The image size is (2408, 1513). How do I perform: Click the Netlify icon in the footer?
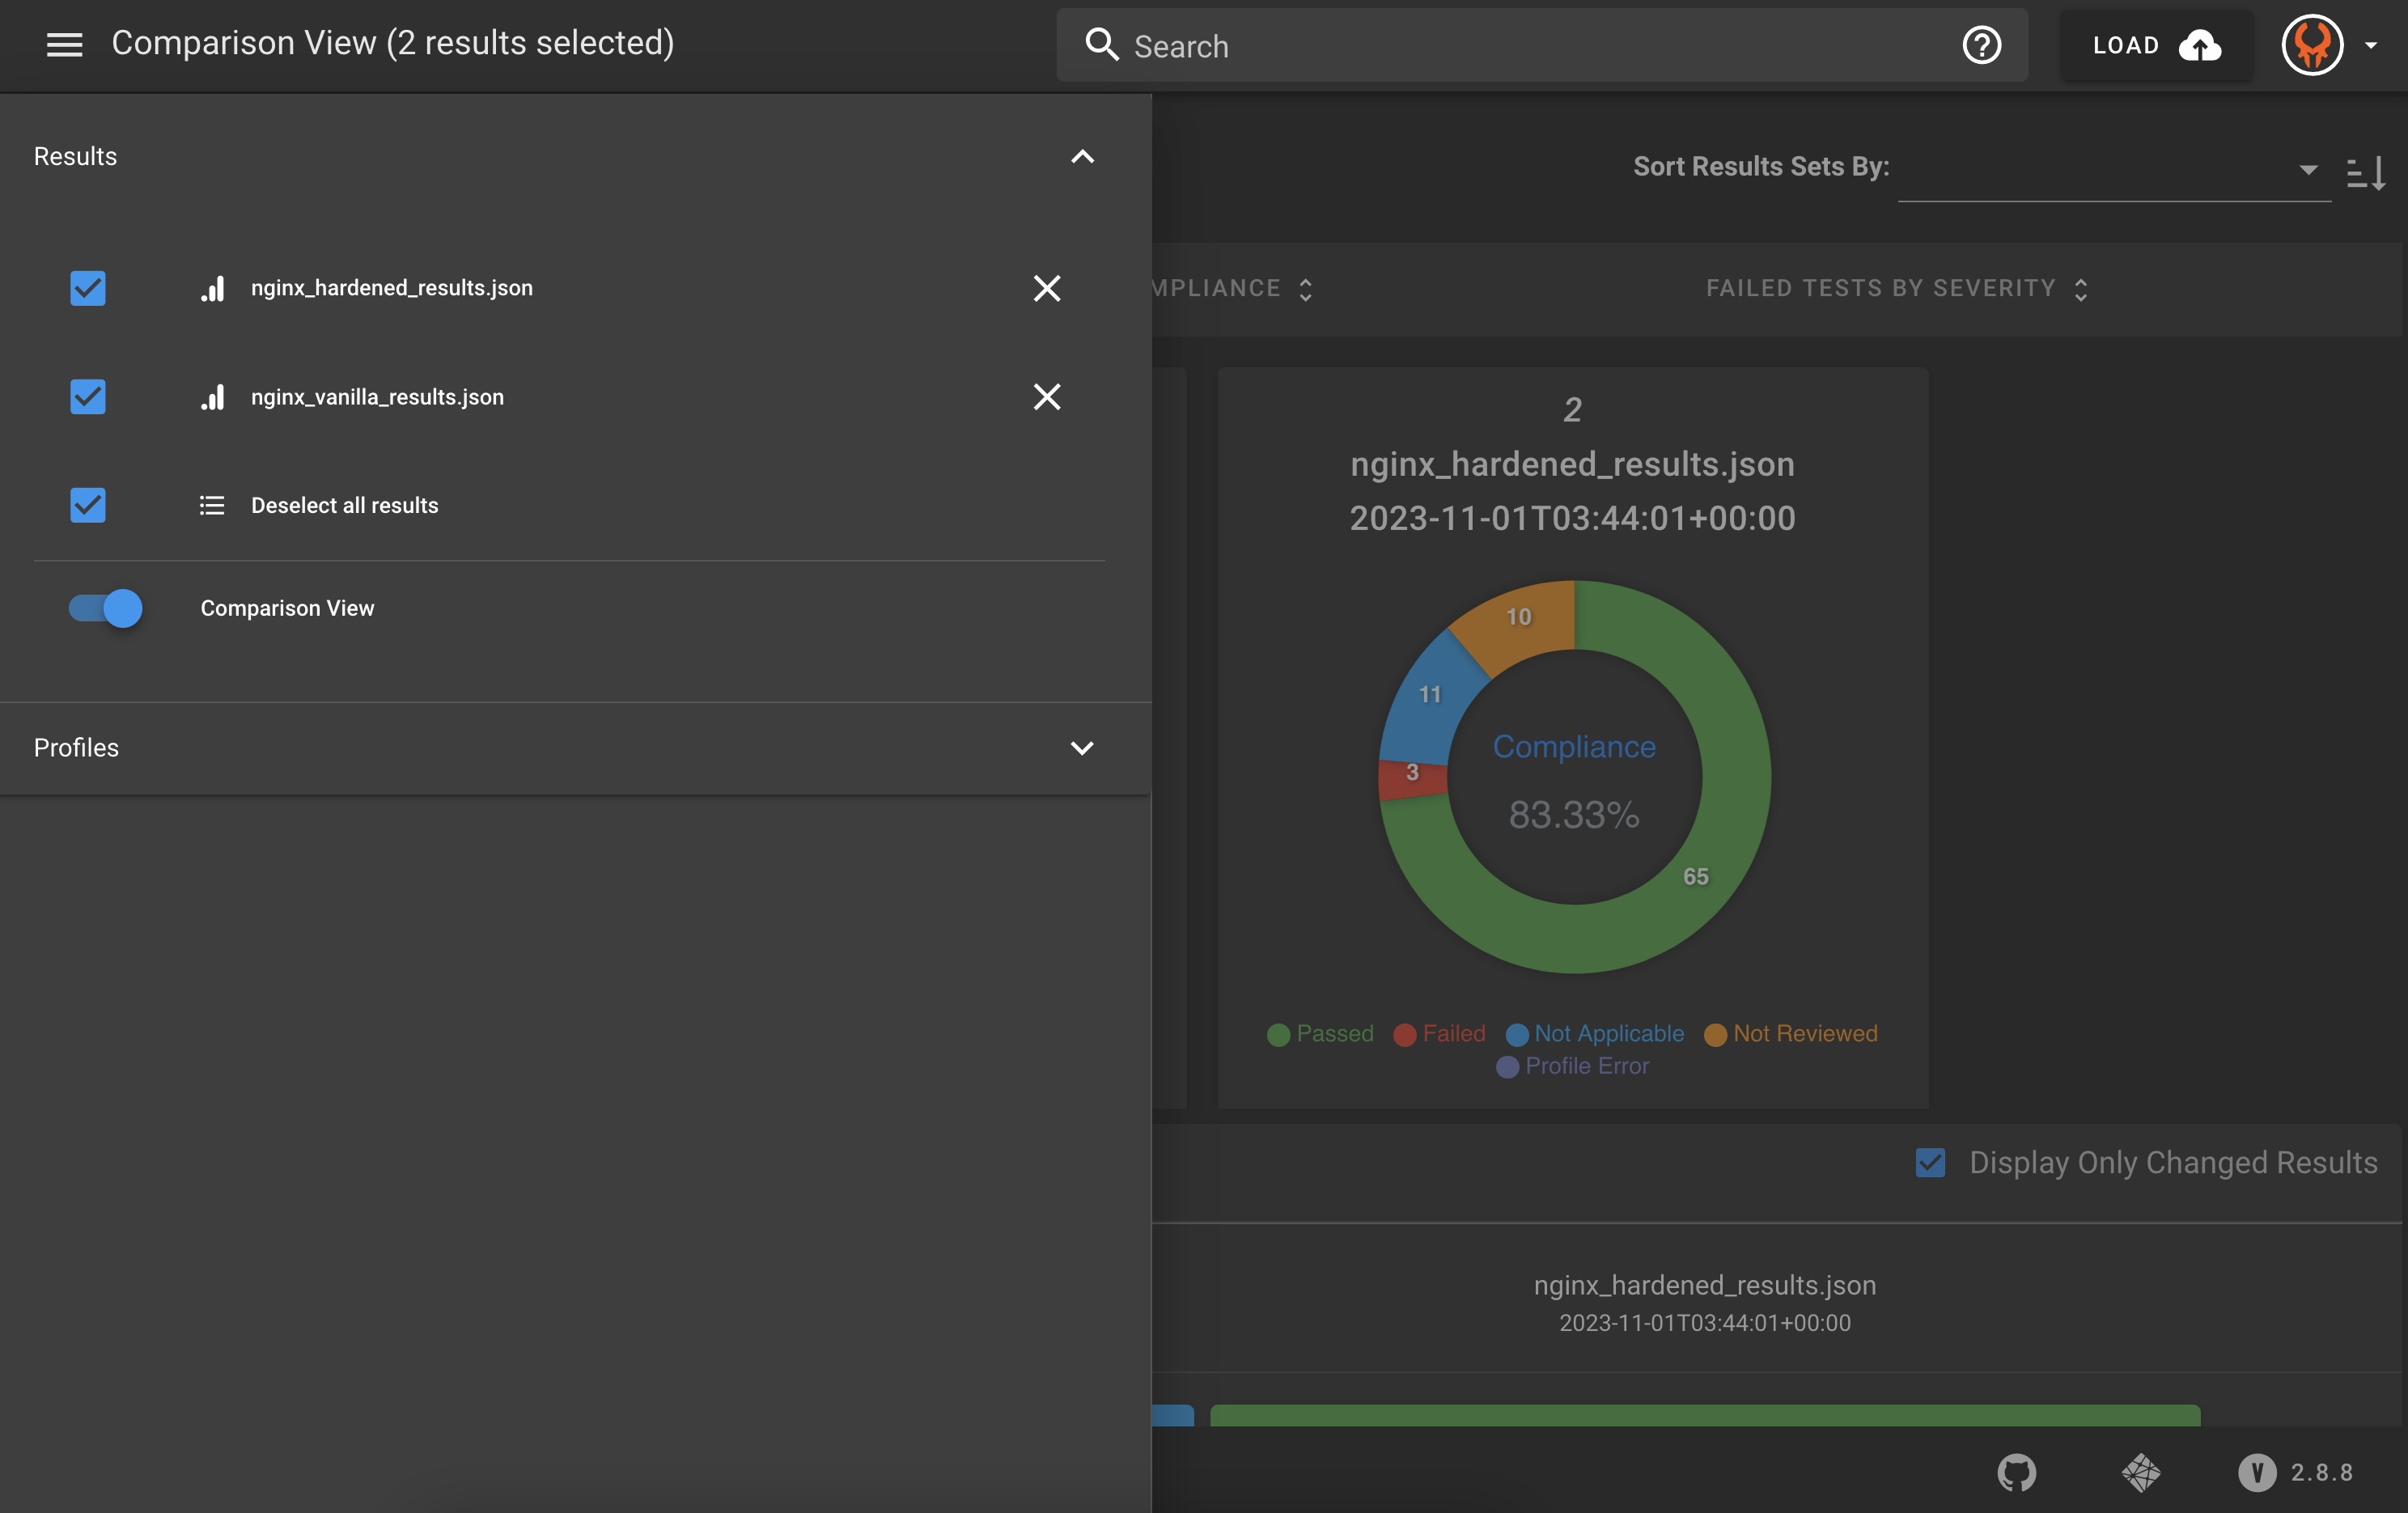(x=2140, y=1472)
